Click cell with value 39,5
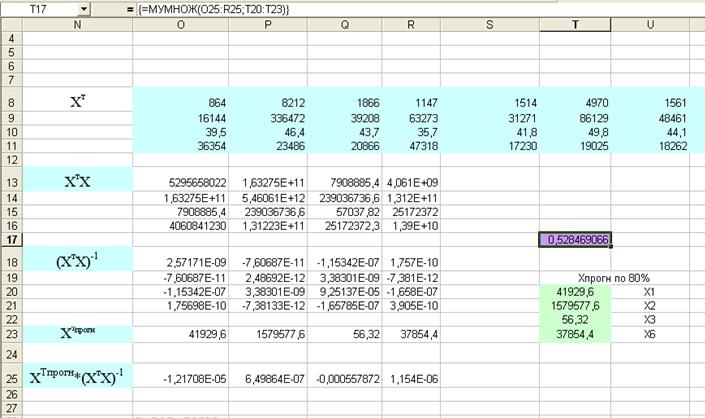This screenshot has height=418, width=705. coord(181,132)
